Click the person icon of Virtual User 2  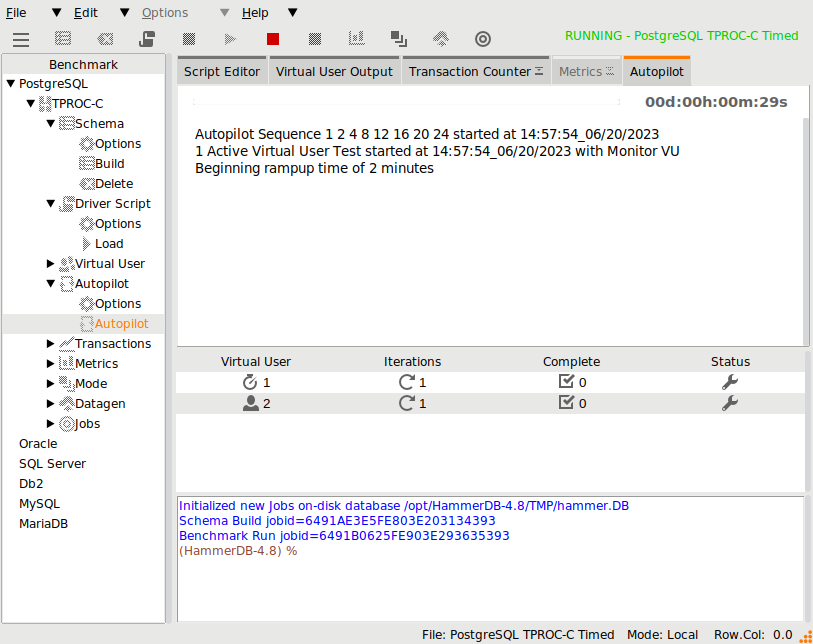pos(250,403)
